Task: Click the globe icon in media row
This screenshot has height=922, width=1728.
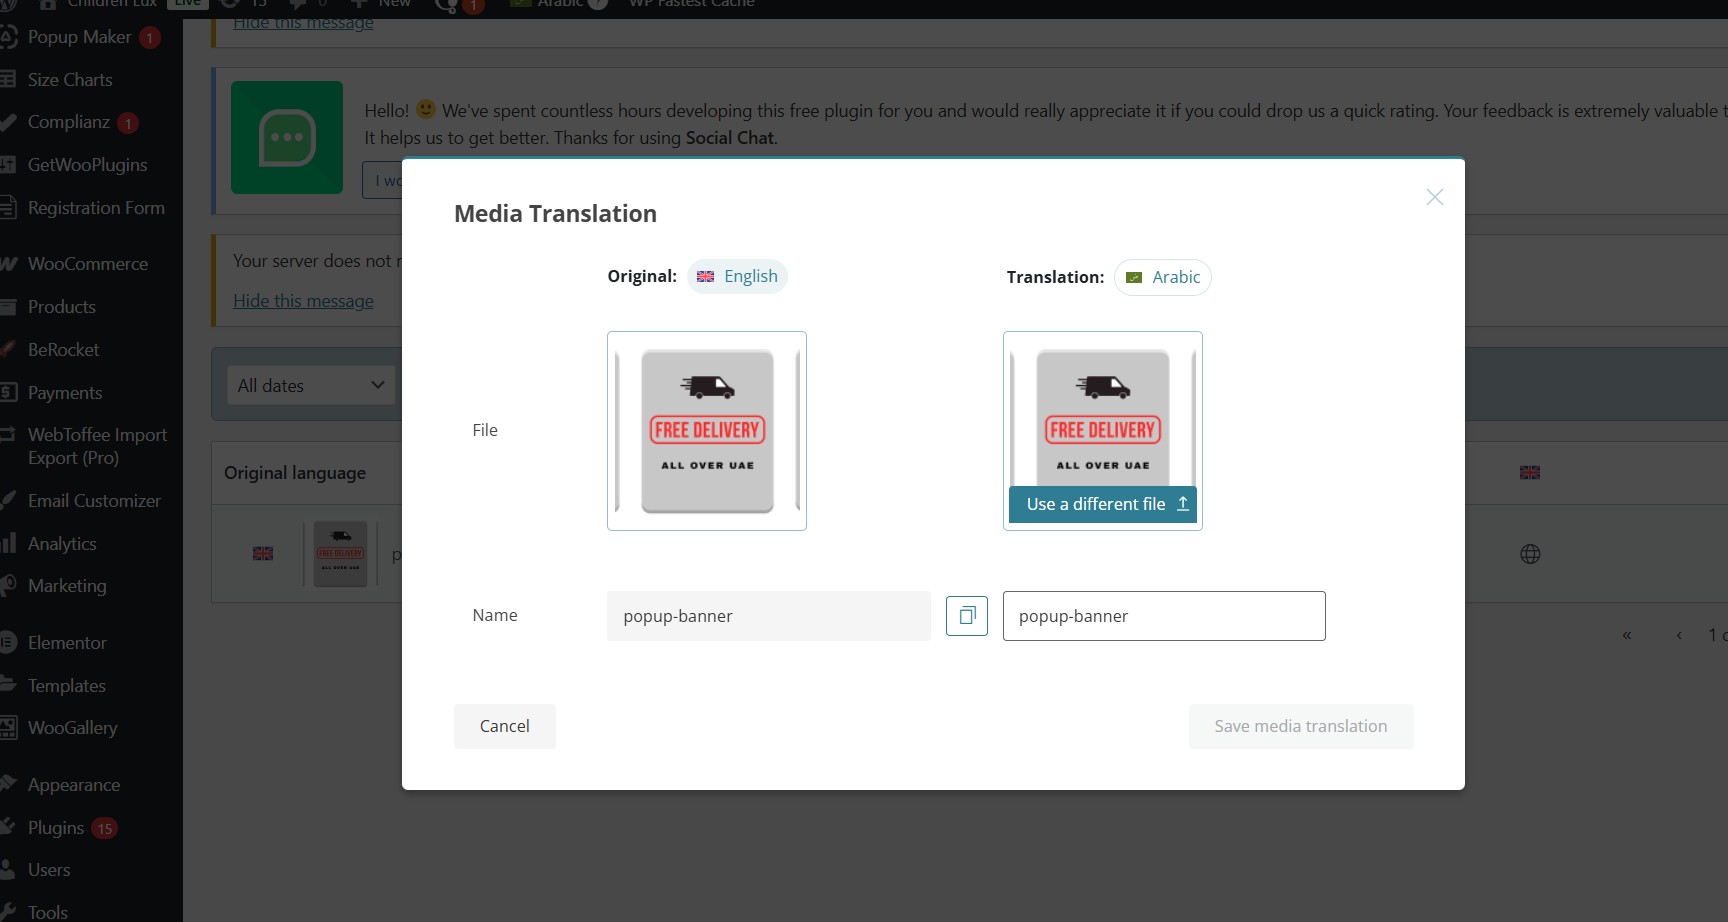Action: [x=1529, y=554]
